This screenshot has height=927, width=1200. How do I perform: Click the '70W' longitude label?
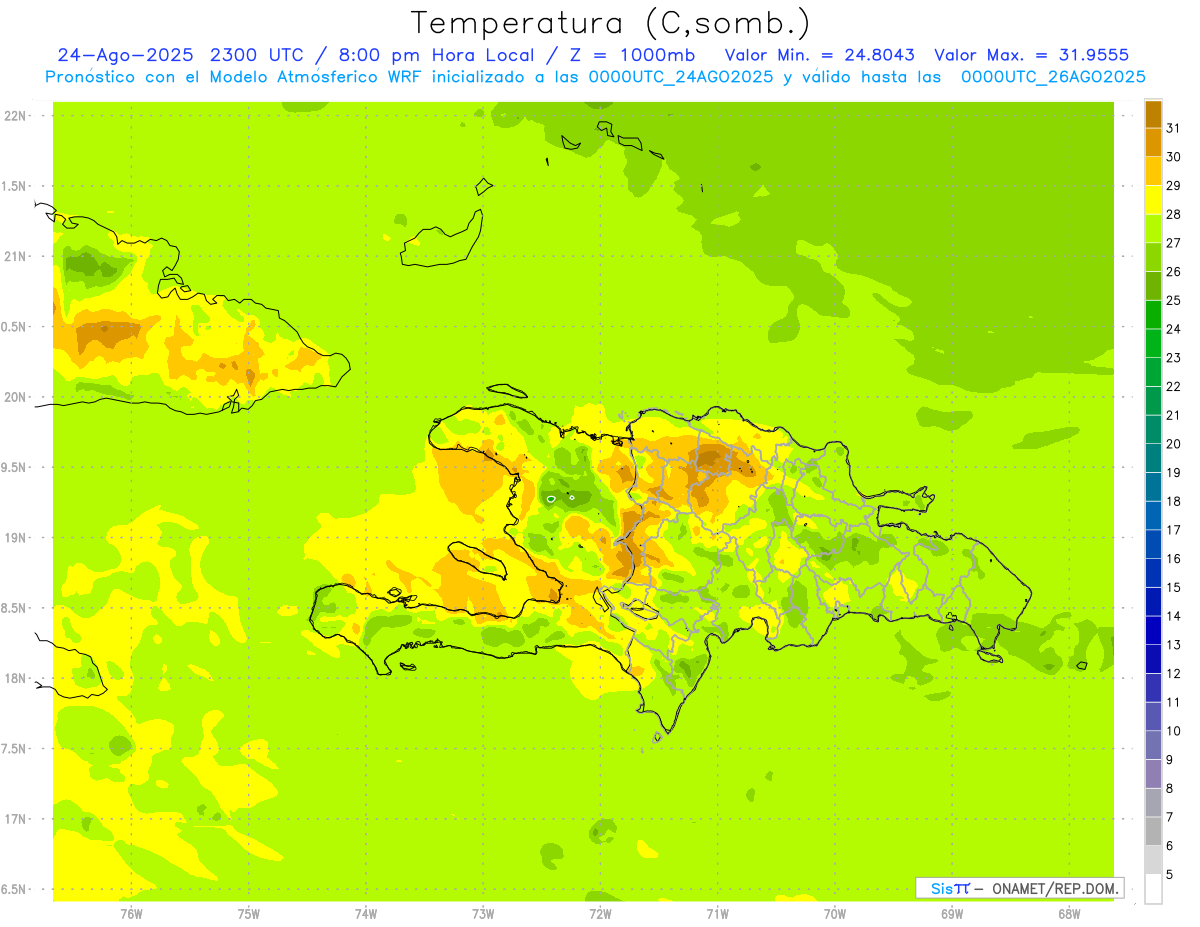coord(835,913)
